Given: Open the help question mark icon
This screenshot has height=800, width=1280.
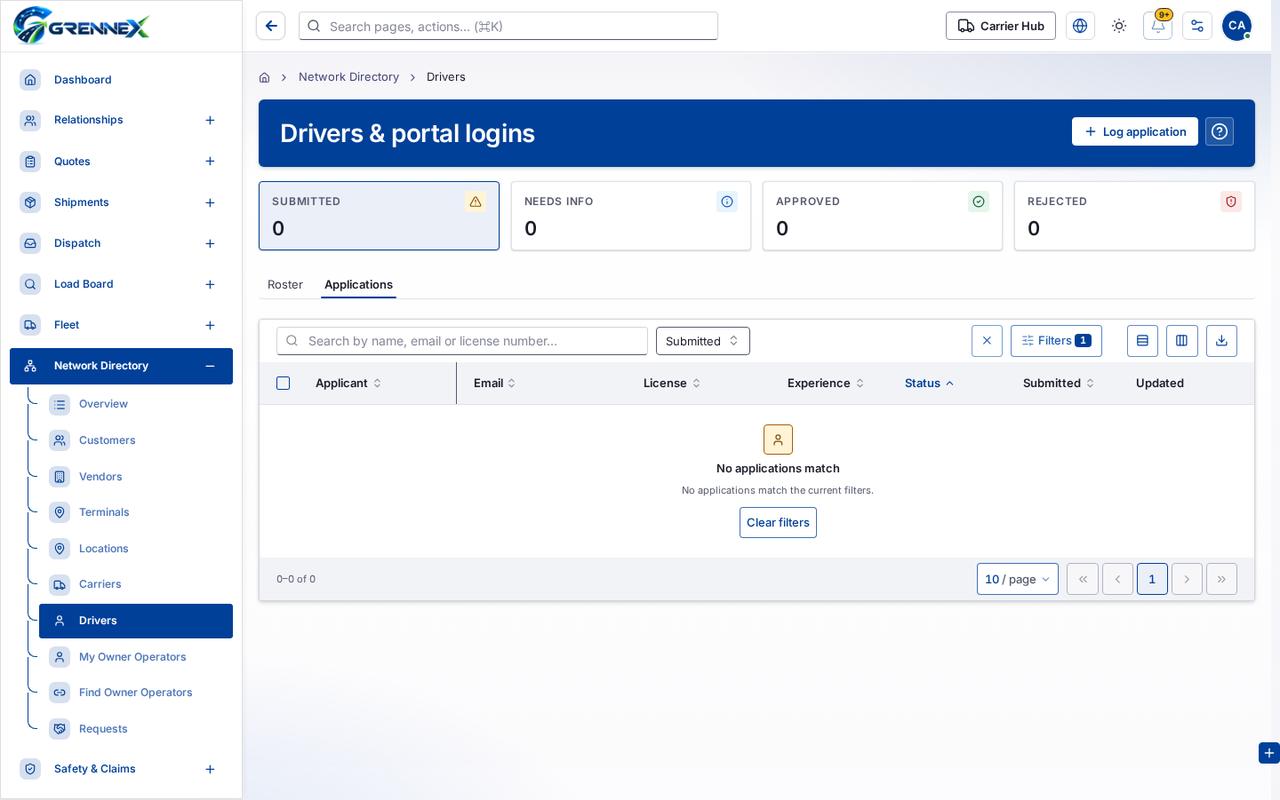Looking at the screenshot, I should 1219,132.
